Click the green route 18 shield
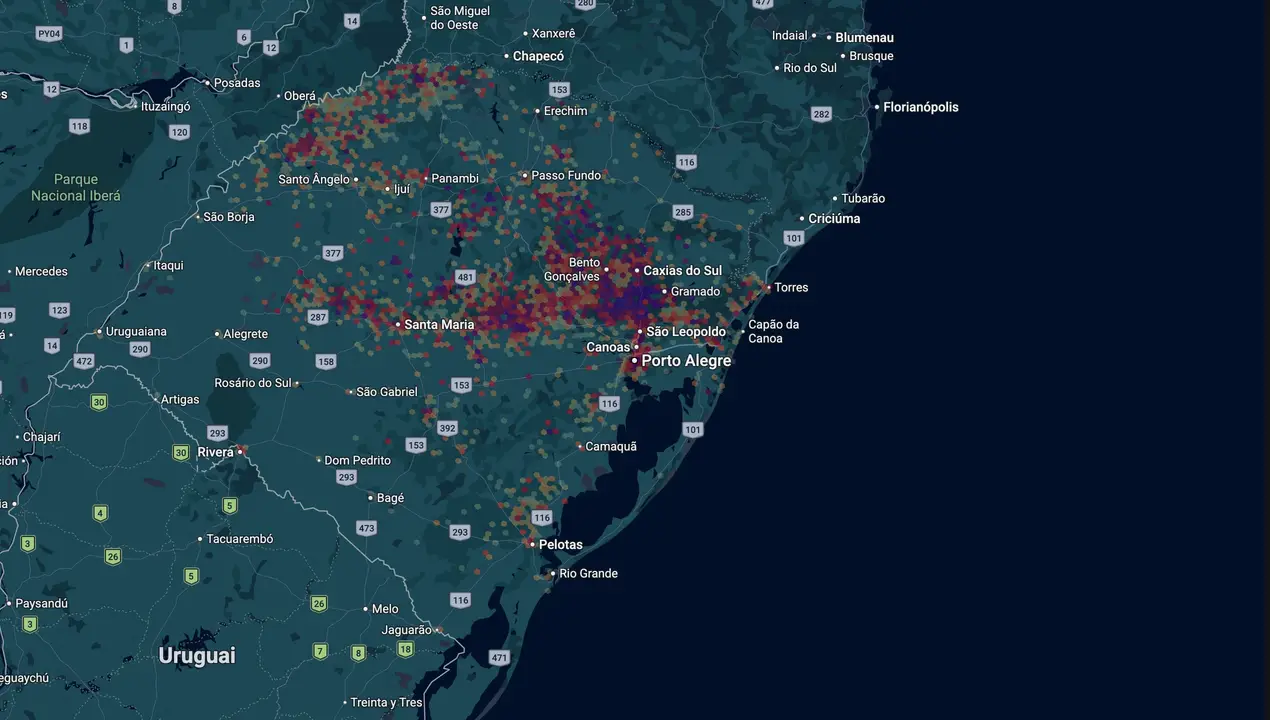 click(405, 649)
